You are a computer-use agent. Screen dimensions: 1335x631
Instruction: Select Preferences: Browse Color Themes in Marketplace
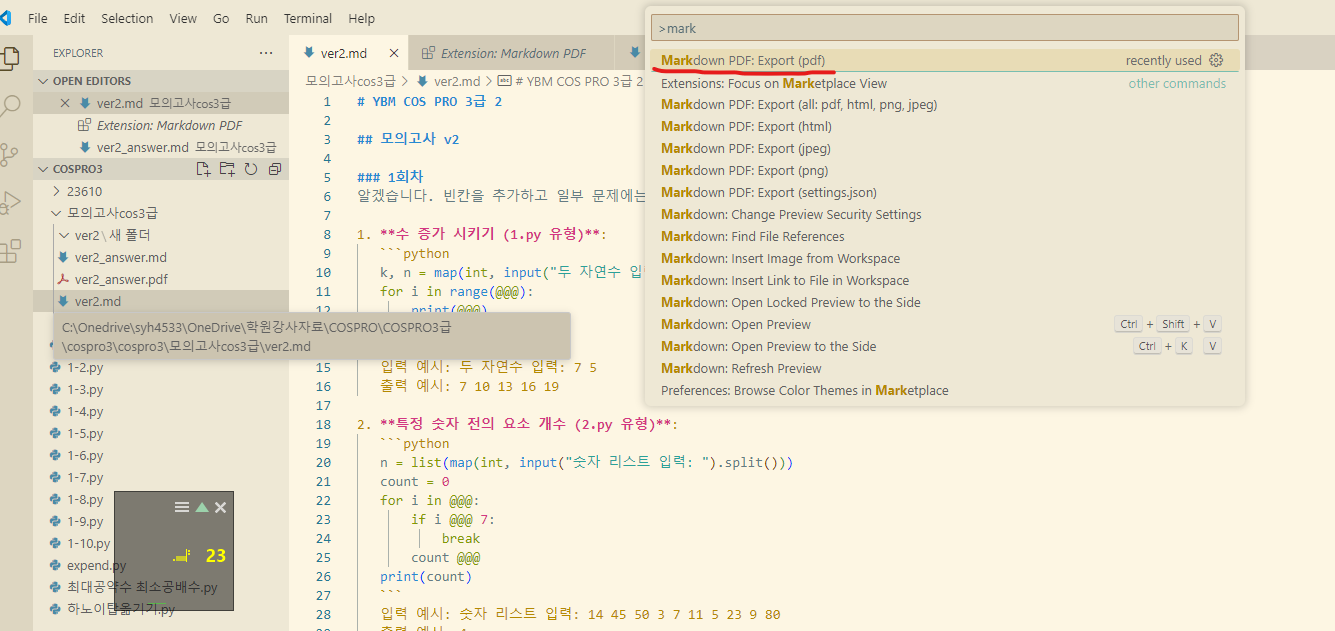[945, 390]
